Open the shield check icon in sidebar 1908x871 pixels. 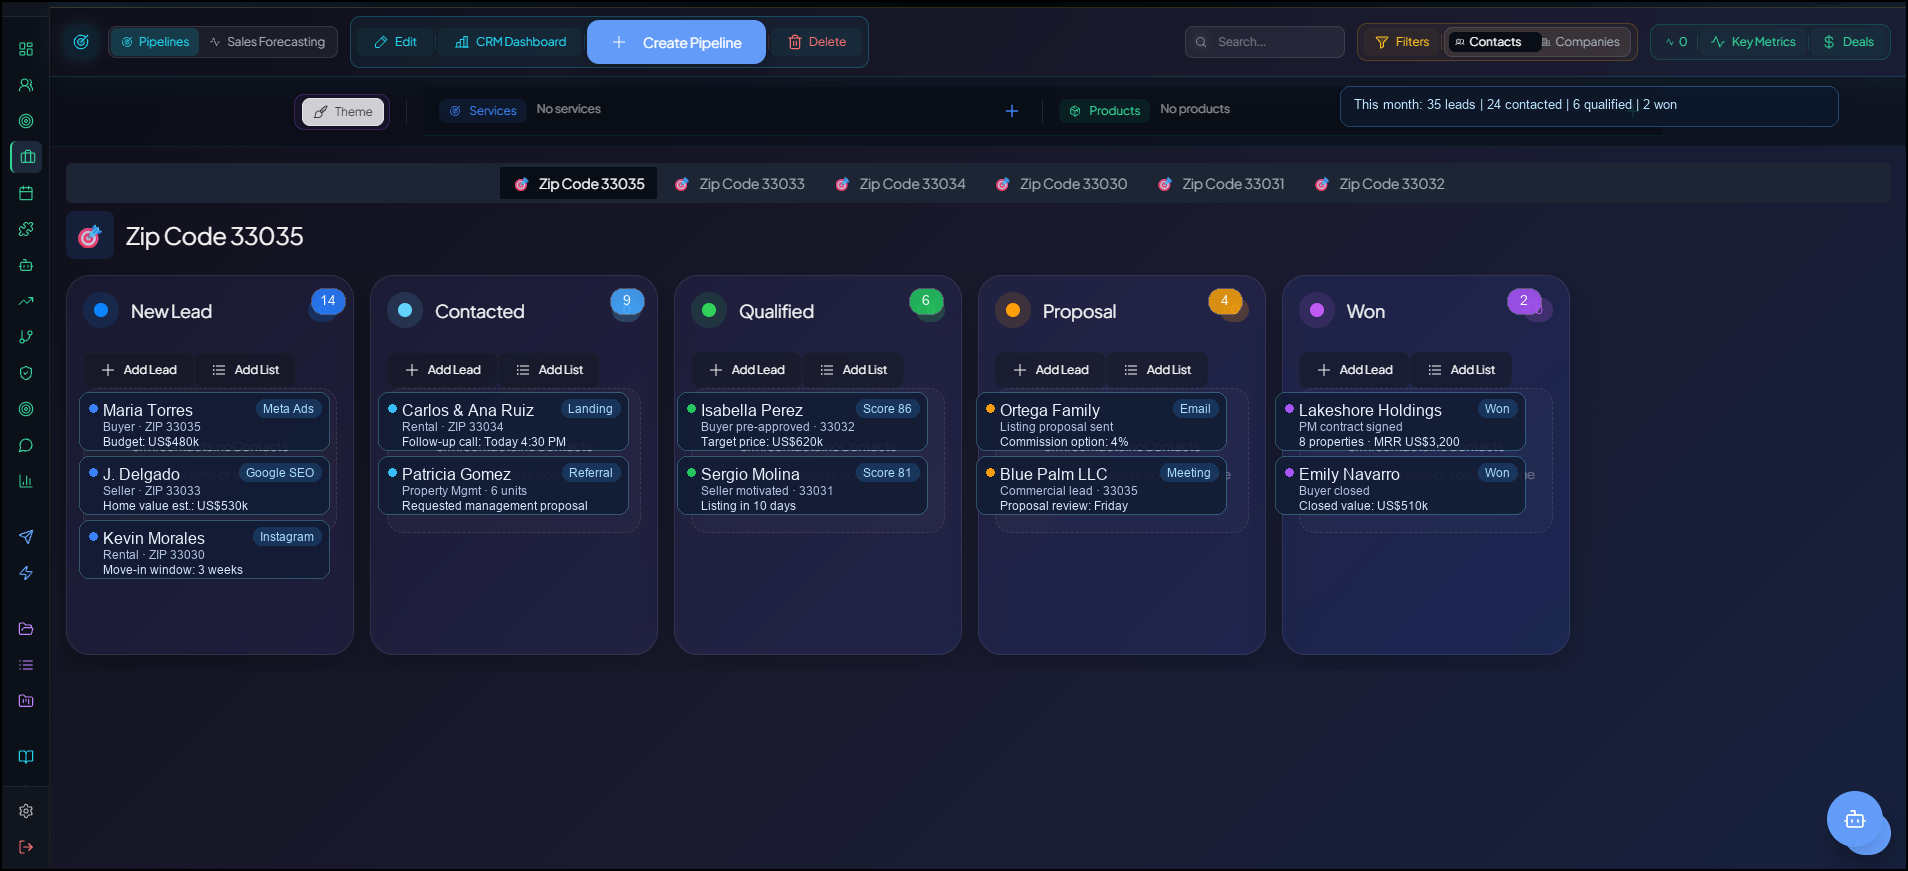[x=26, y=373]
